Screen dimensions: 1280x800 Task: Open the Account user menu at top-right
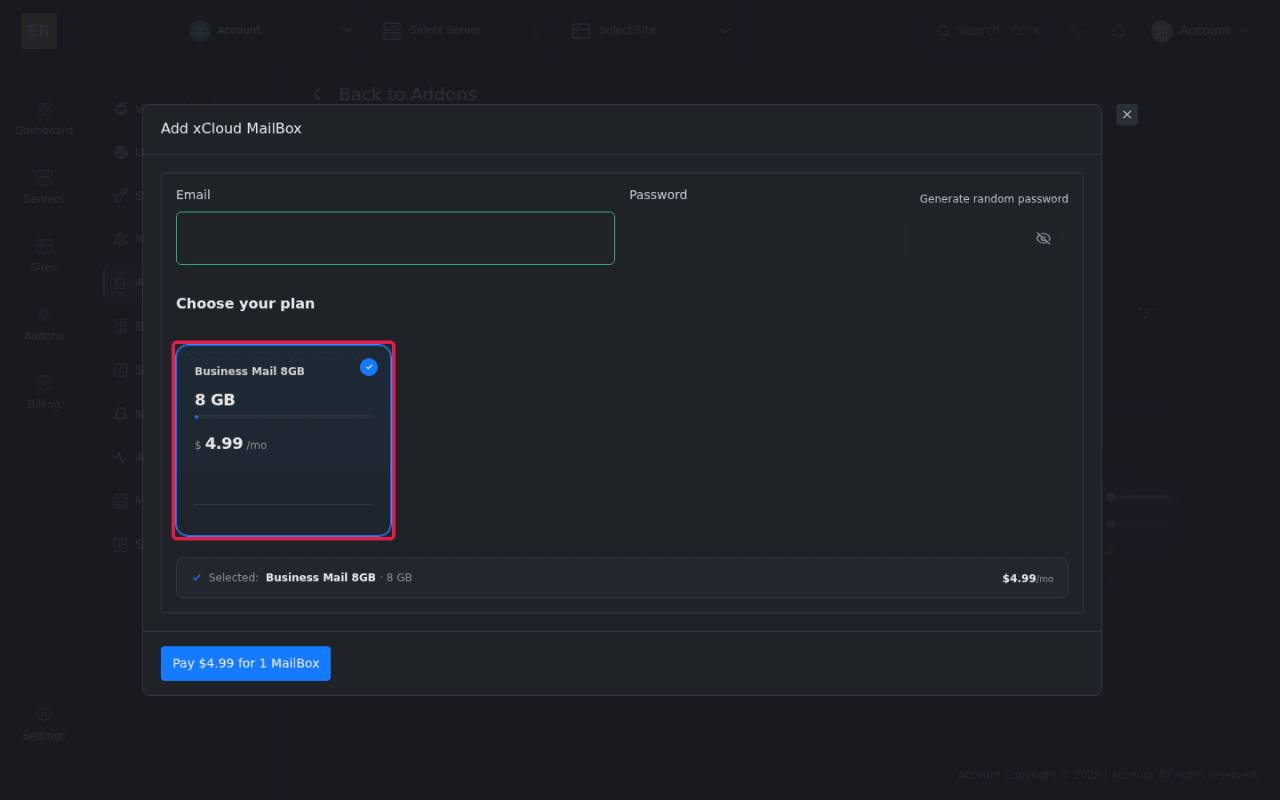pos(1200,31)
